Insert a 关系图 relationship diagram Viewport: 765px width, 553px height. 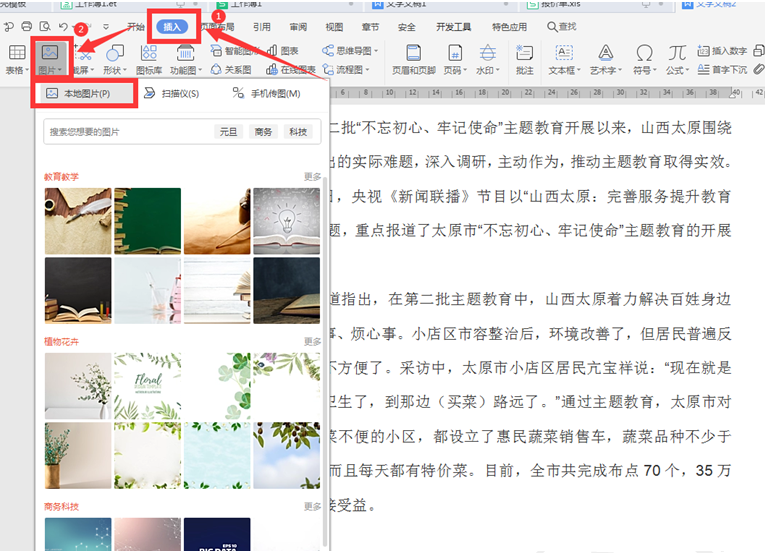point(231,70)
